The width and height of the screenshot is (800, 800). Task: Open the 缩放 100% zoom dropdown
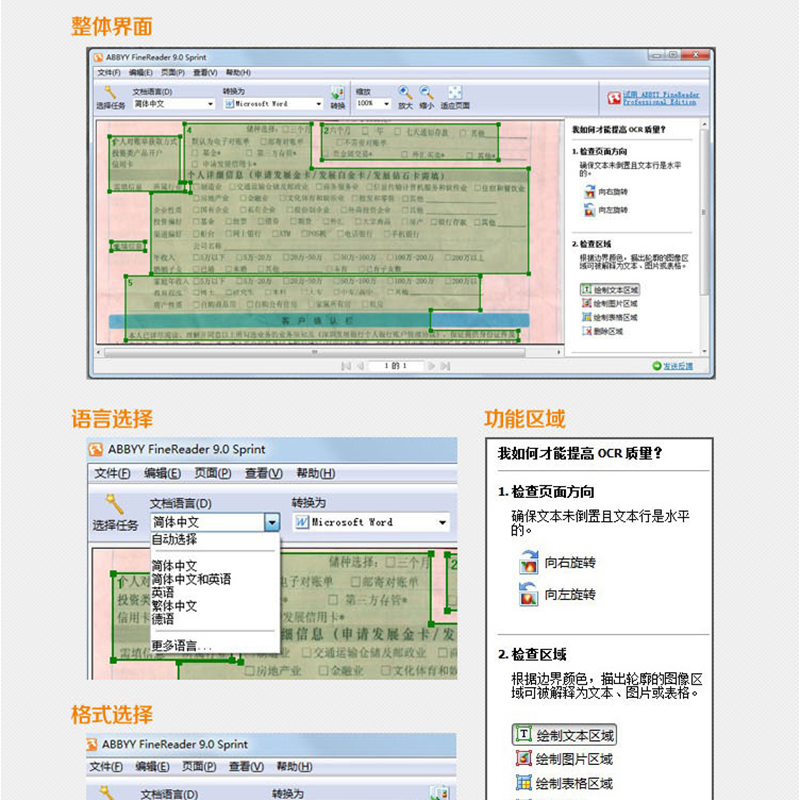coord(373,103)
